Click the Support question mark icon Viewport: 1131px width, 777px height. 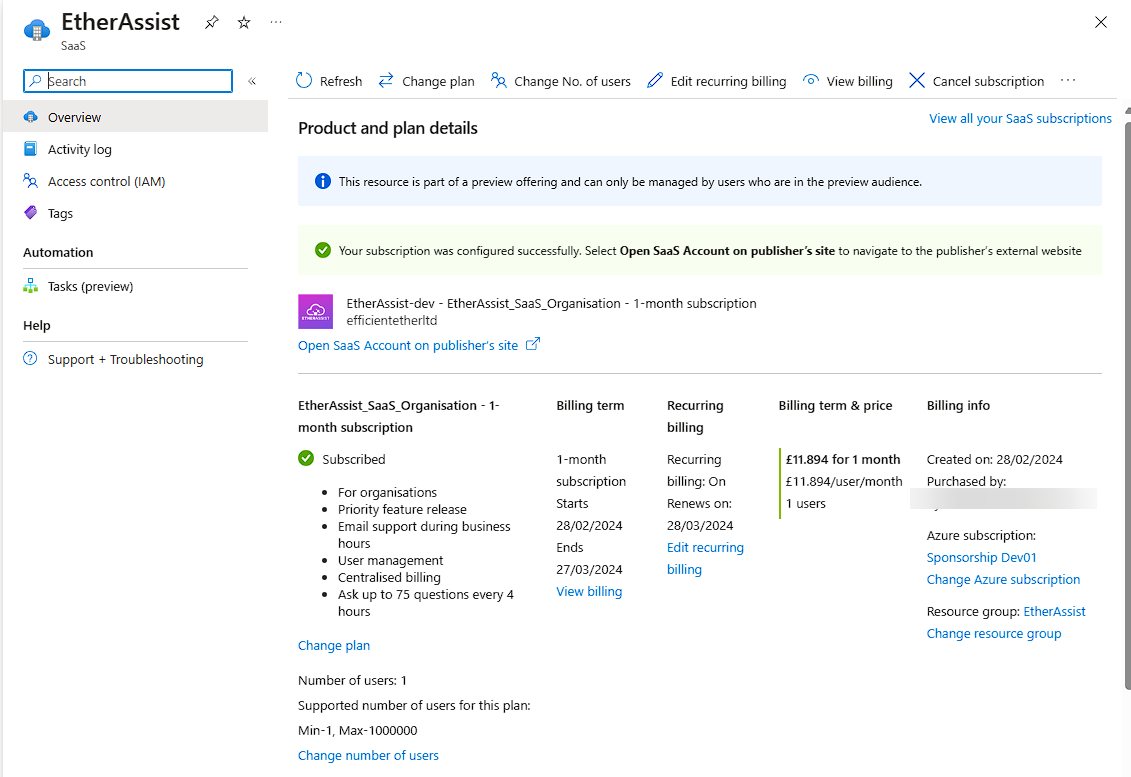coord(30,359)
